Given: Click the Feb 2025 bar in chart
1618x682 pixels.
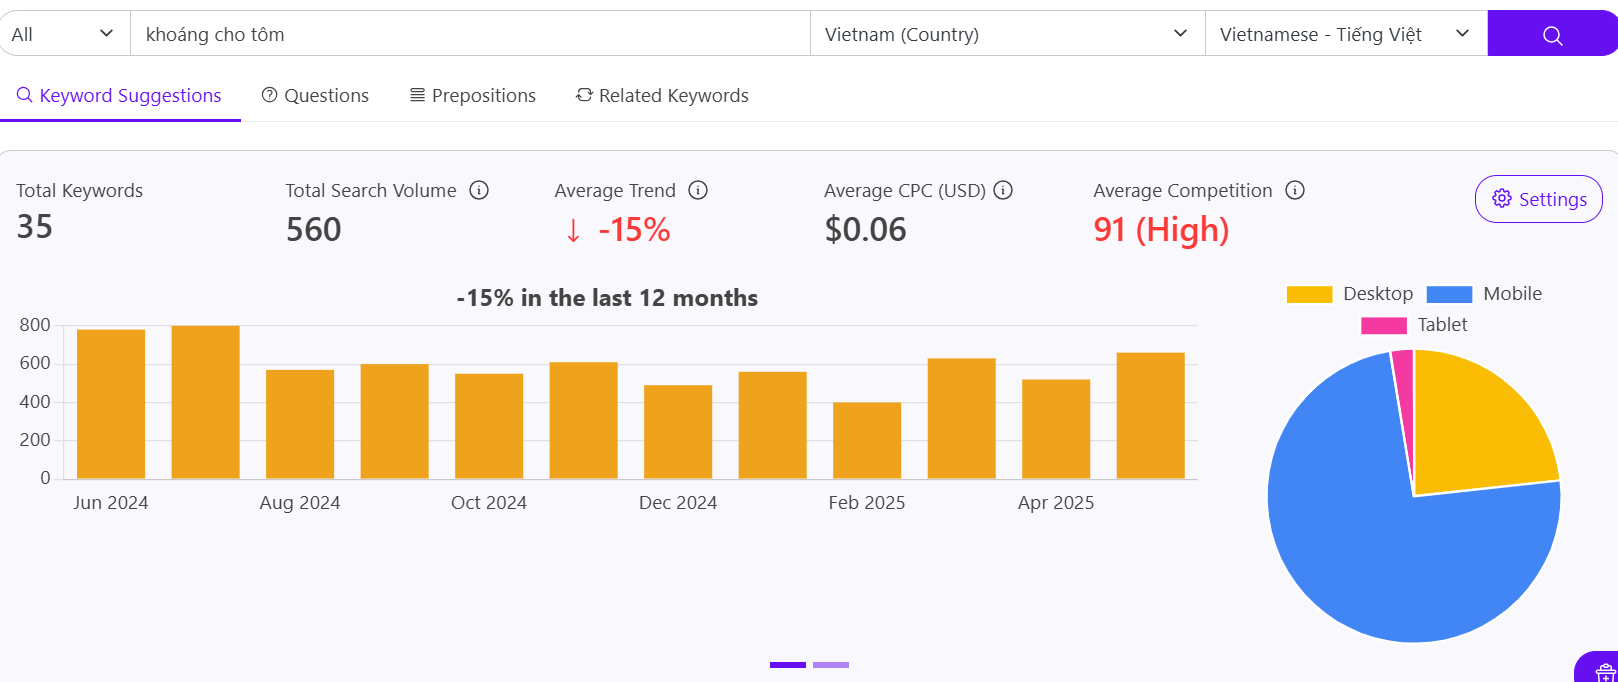Looking at the screenshot, I should tap(867, 441).
